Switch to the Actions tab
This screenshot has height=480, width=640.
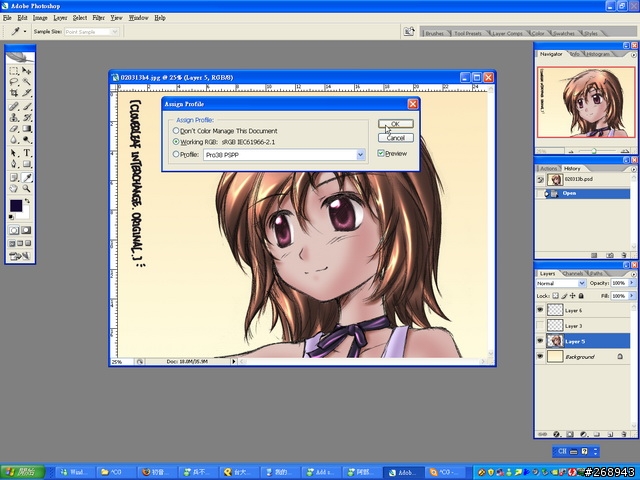point(548,168)
